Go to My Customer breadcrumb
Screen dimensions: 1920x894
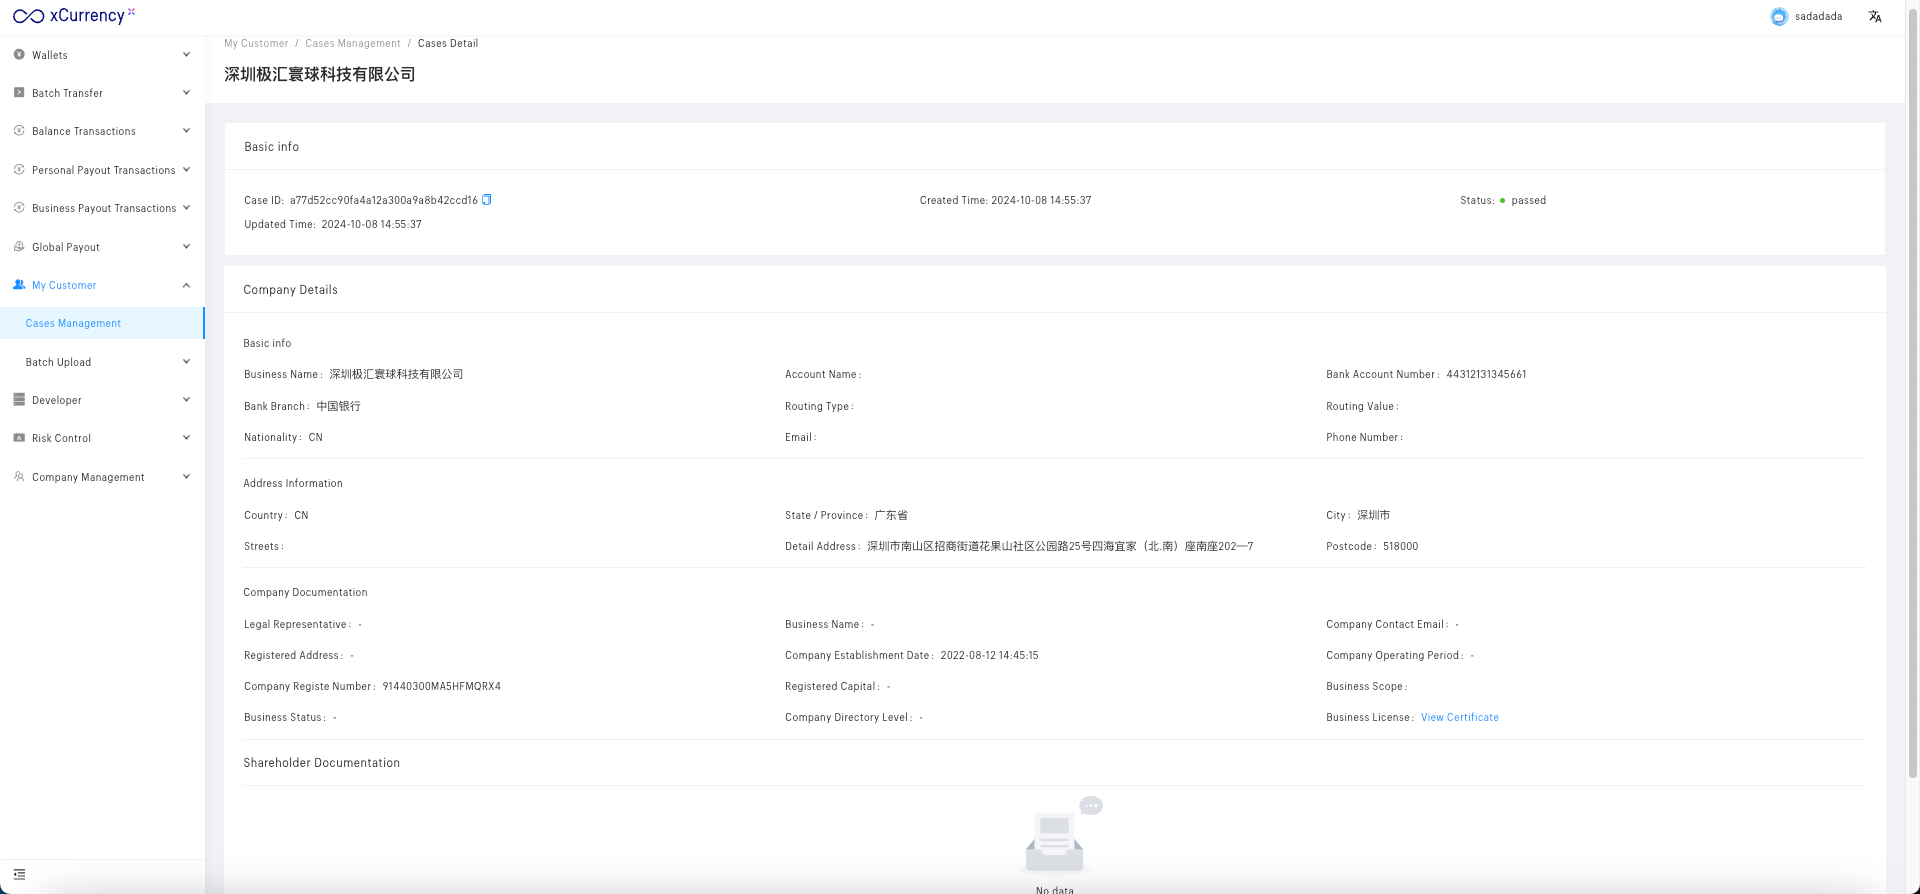coord(256,44)
